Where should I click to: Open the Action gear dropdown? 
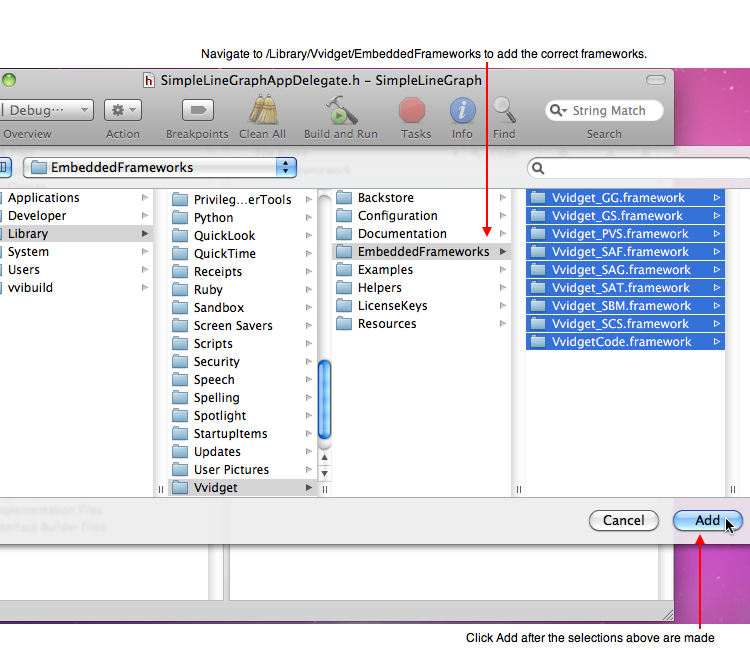click(123, 110)
